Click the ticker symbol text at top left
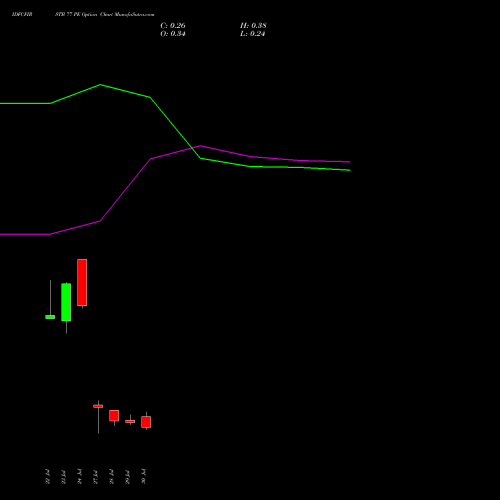Viewport: 500px width, 500px height. (x=22, y=15)
